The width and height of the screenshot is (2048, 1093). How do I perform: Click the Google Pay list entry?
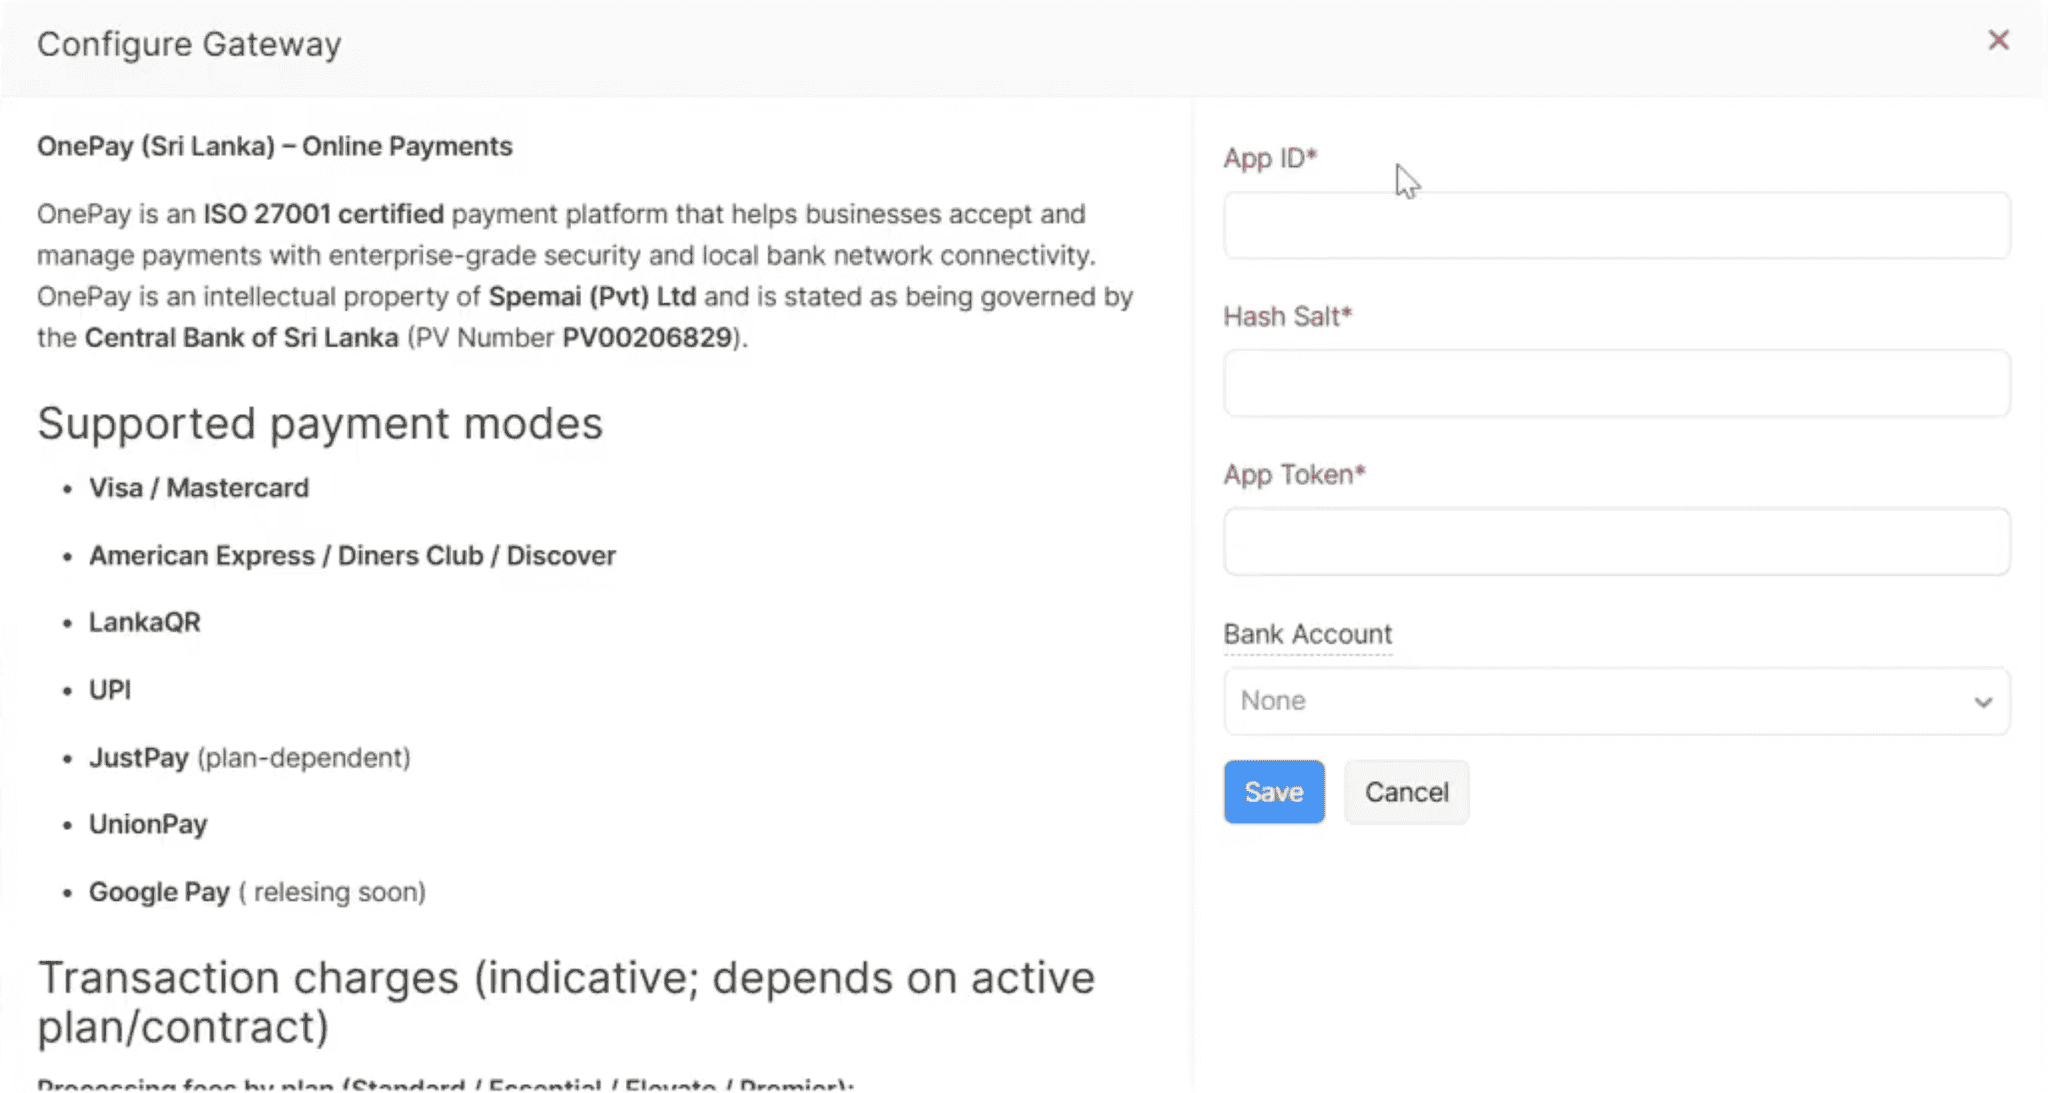pos(160,892)
